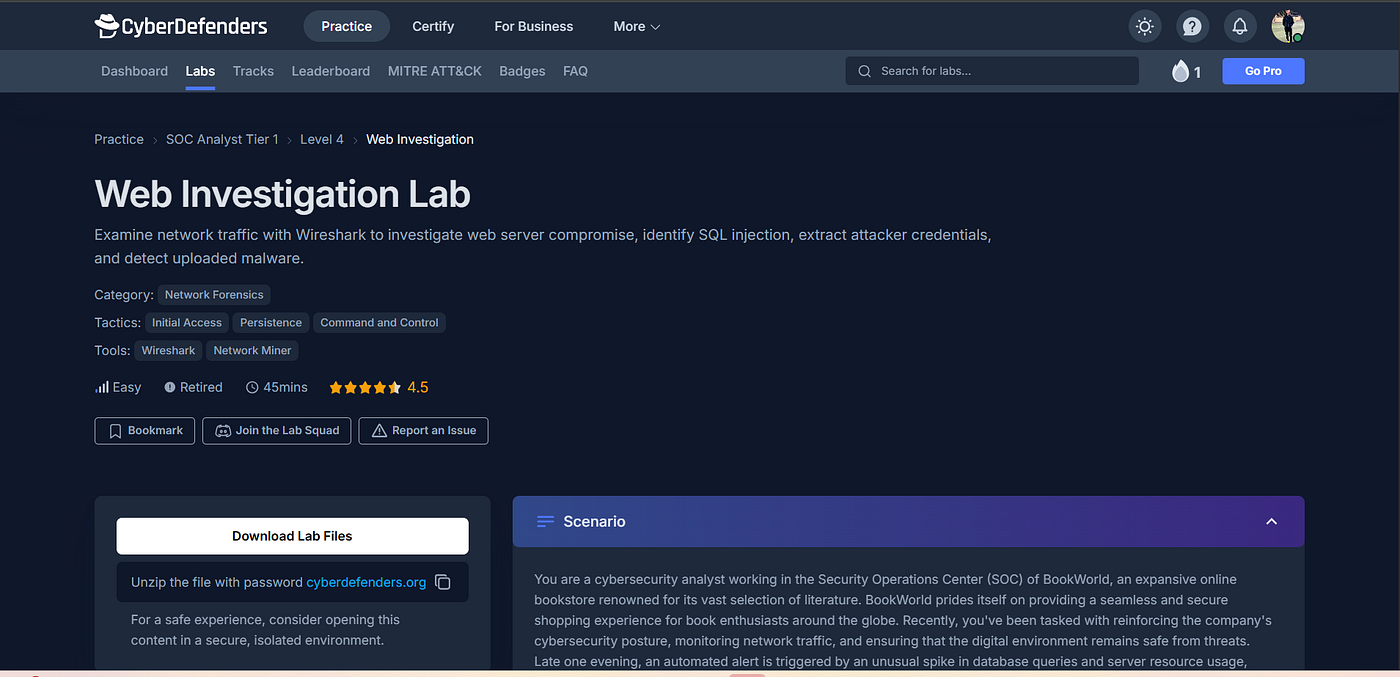The width and height of the screenshot is (1400, 677).
Task: Click the cyberdefenders.org password link
Action: click(366, 582)
